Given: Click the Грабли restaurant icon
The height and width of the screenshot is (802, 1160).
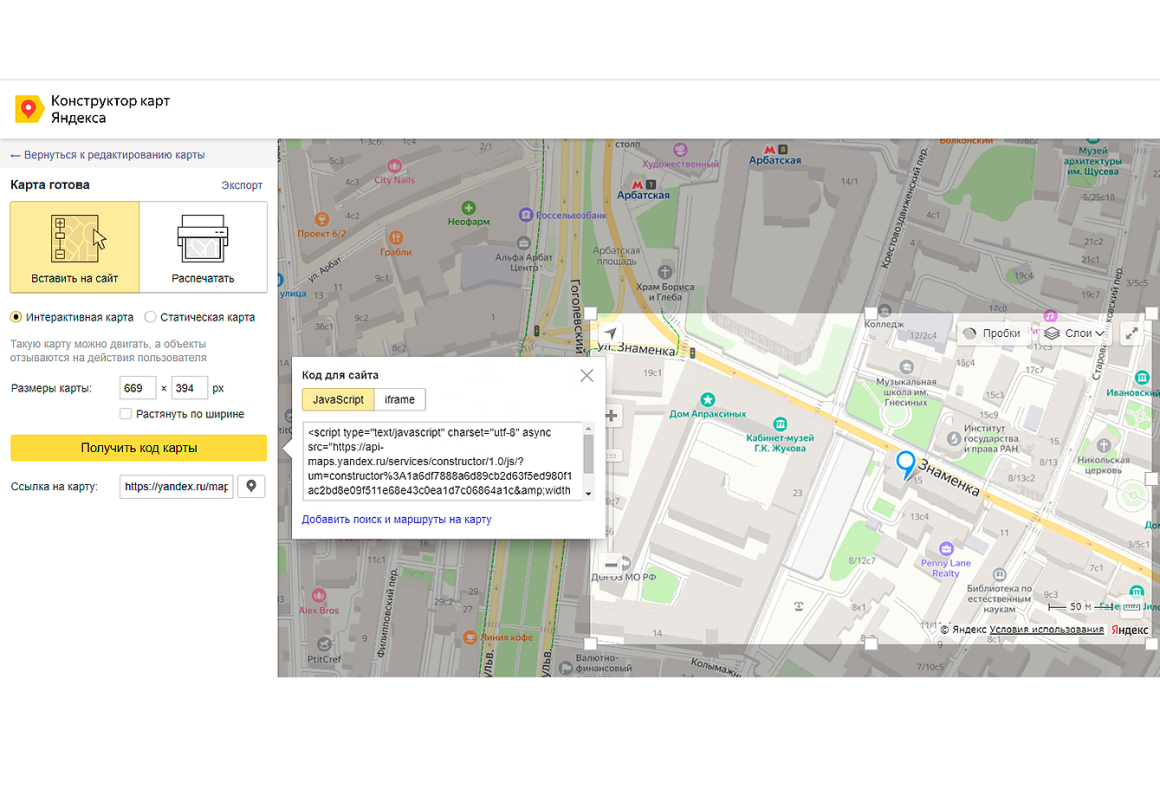Looking at the screenshot, I should coord(396,237).
